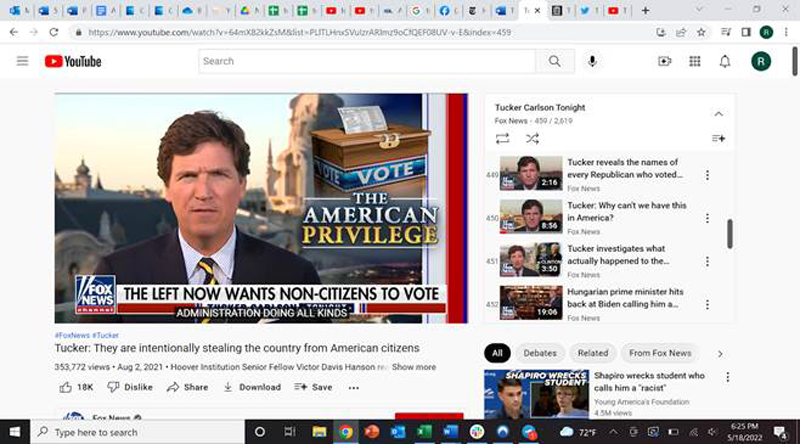Screen dimensions: 800x444
Task: Click the taskbar search box
Action: point(138,432)
